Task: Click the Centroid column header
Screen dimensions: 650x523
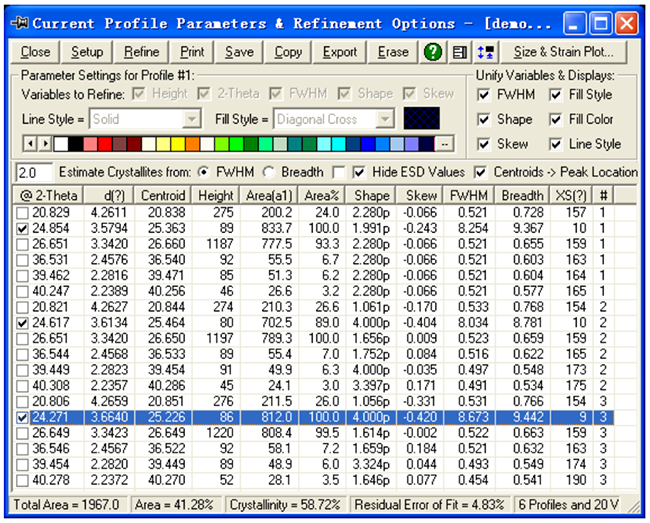Action: (x=163, y=195)
